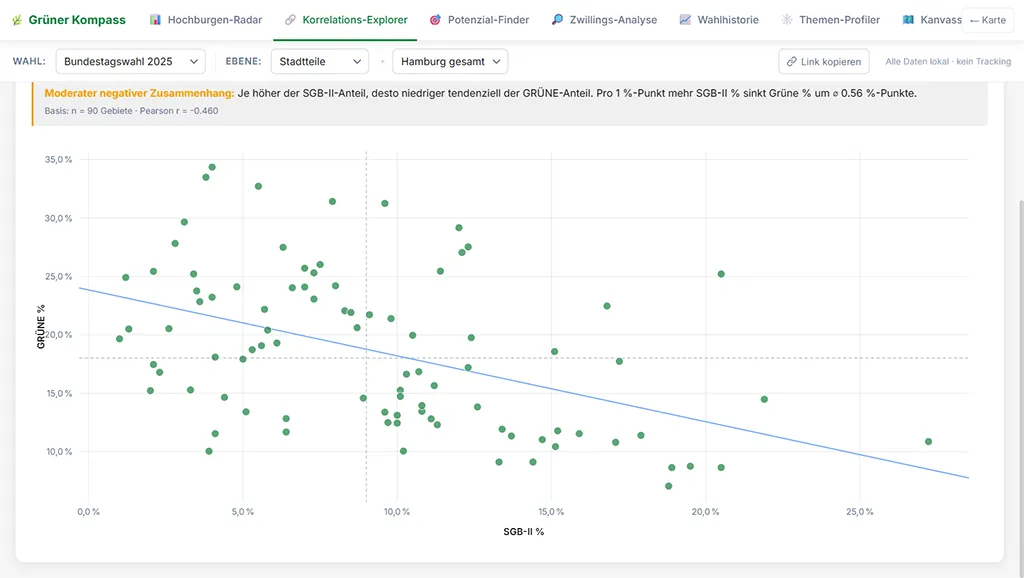This screenshot has width=1024, height=578.
Task: Click the chain icon in Link kopieren
Action: 792,61
